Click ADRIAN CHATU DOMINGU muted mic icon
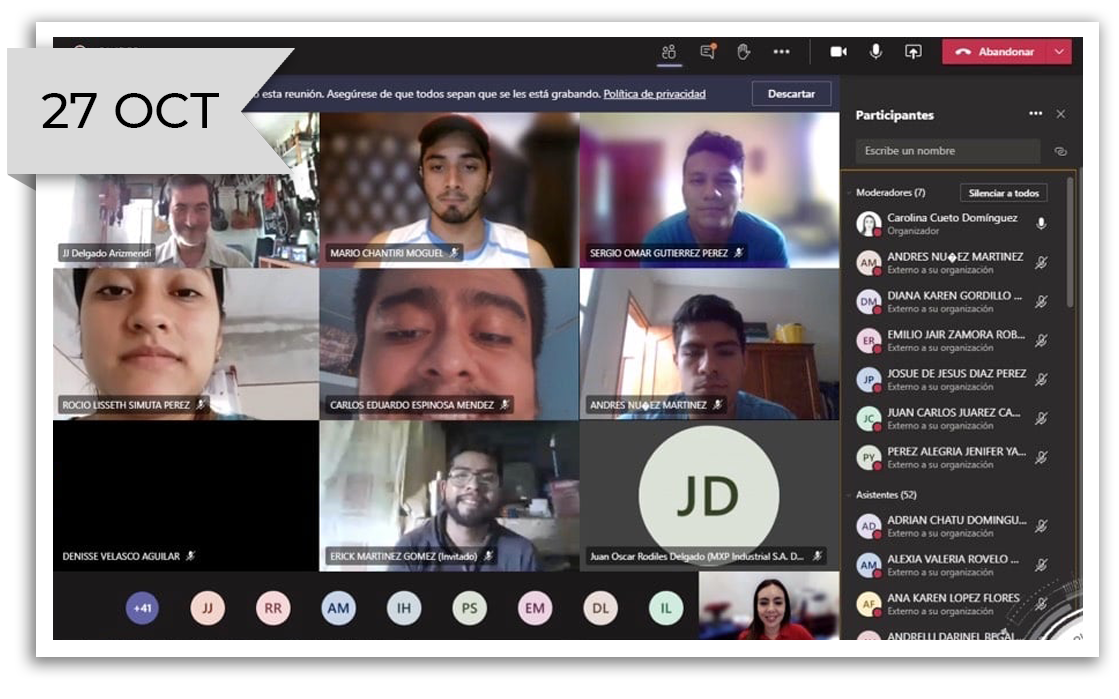Viewport: 1119px width, 699px height. coord(1041,526)
